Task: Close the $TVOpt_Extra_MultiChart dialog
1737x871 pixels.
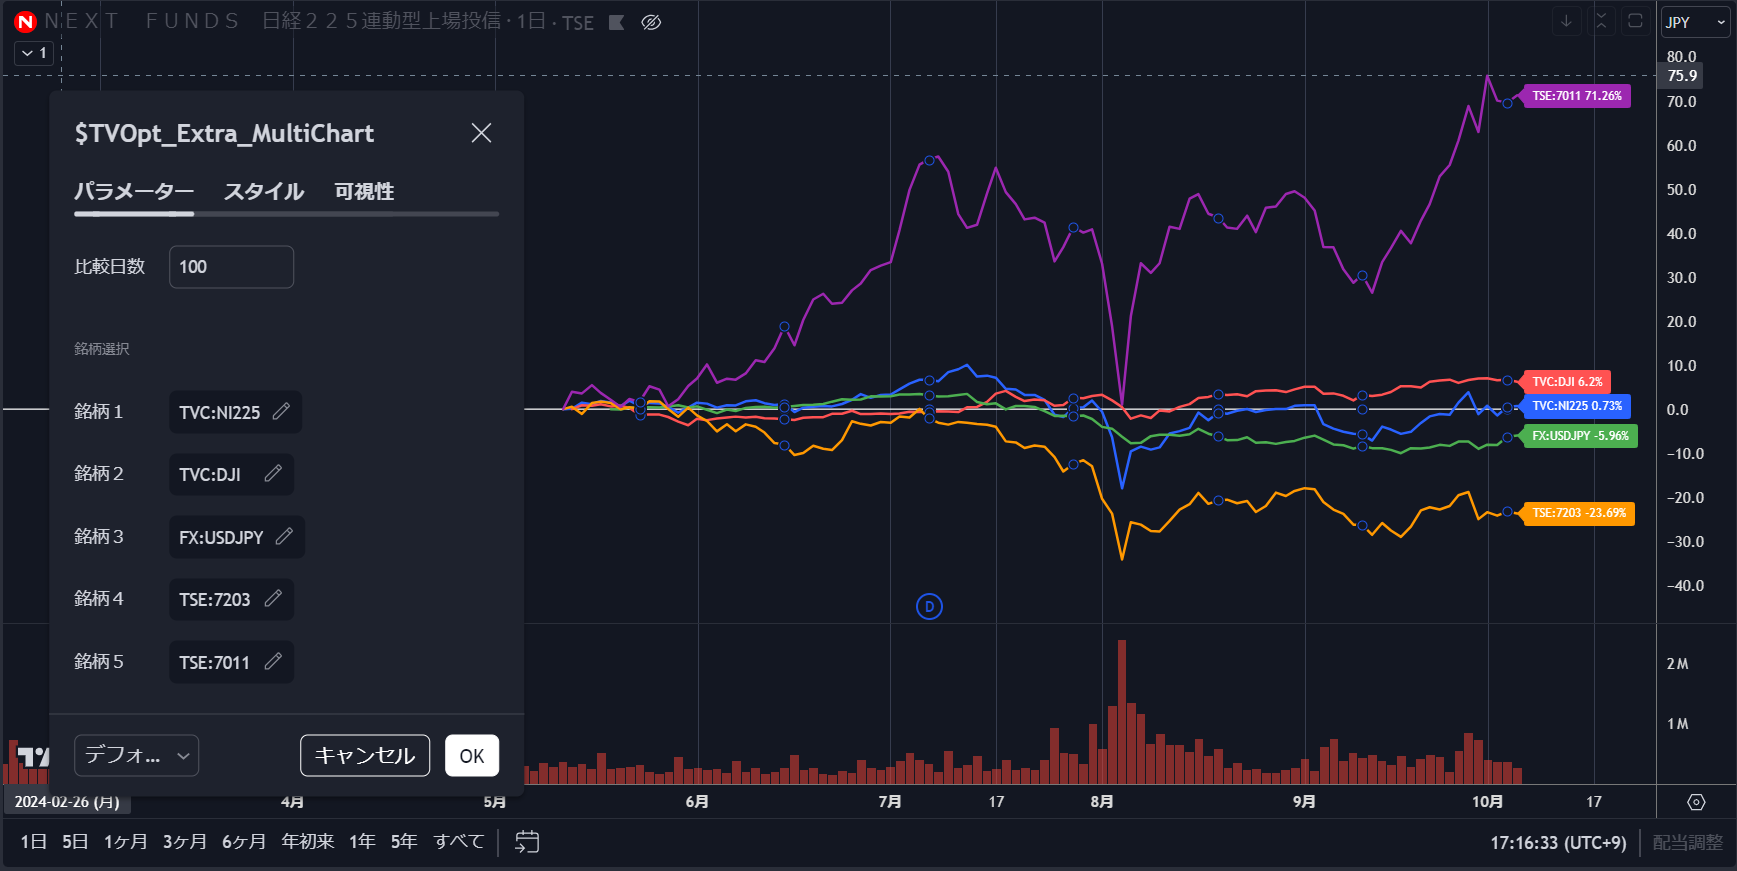Action: (x=481, y=133)
